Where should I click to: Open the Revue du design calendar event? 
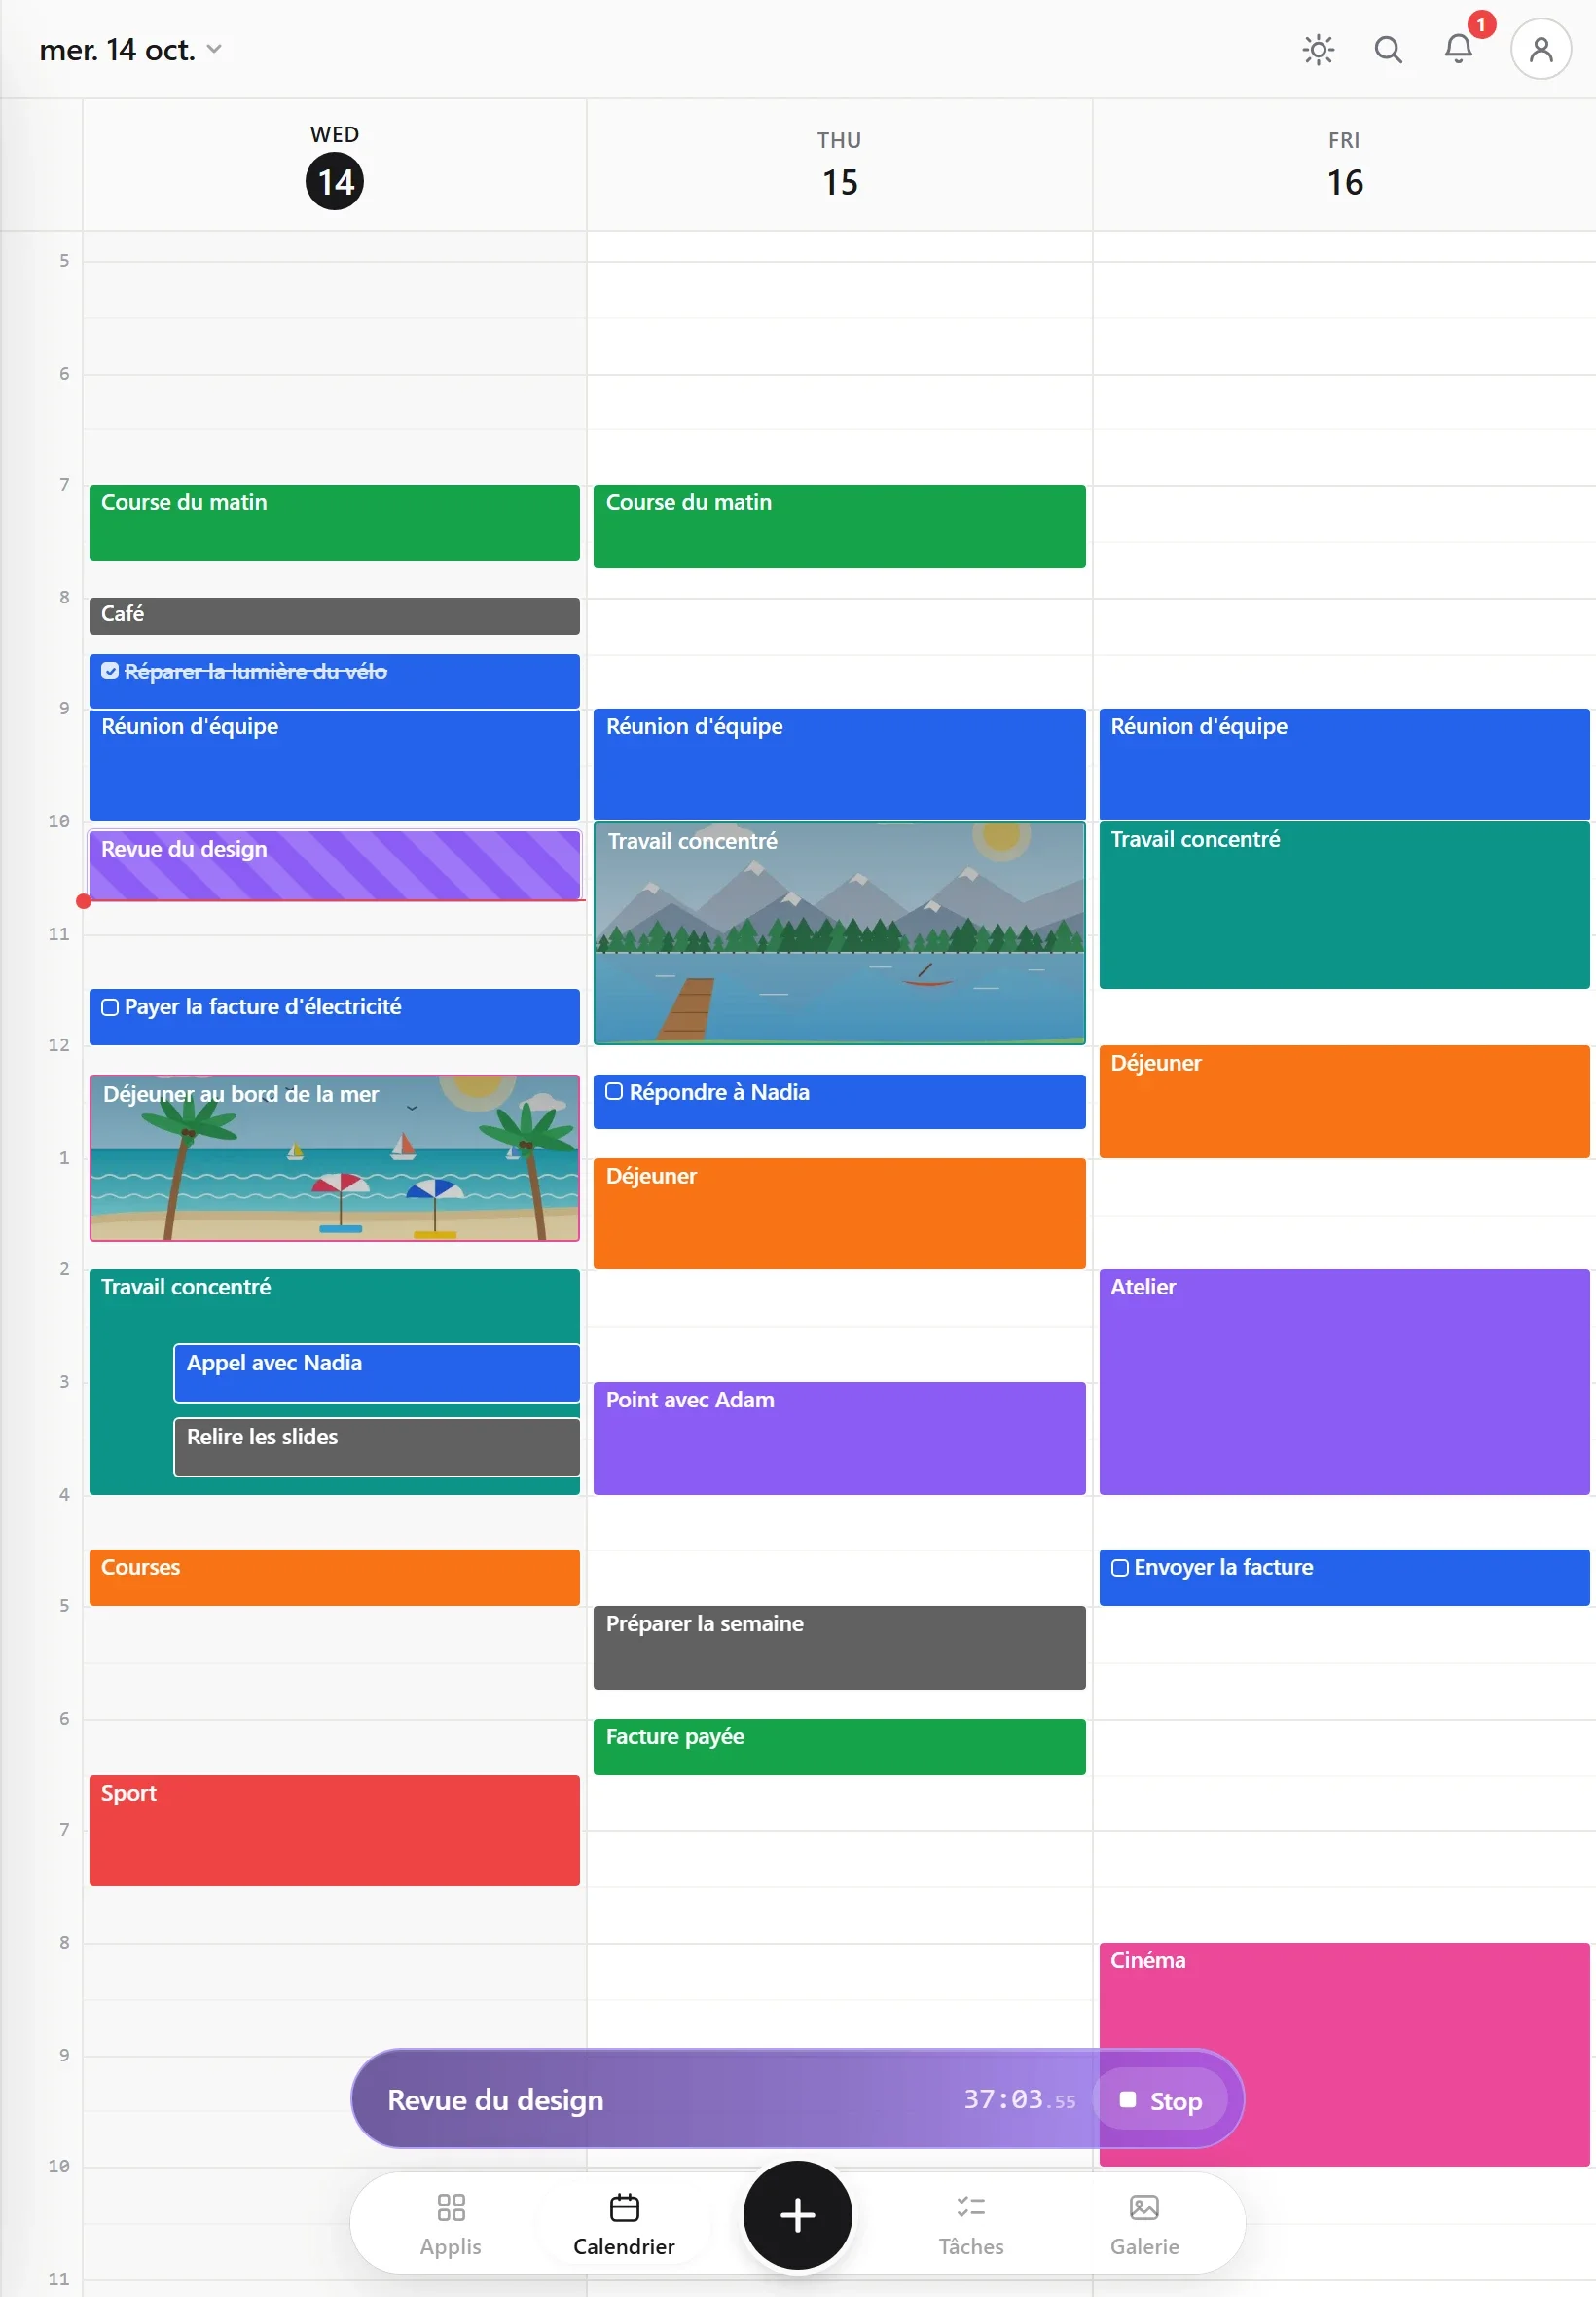click(x=334, y=864)
